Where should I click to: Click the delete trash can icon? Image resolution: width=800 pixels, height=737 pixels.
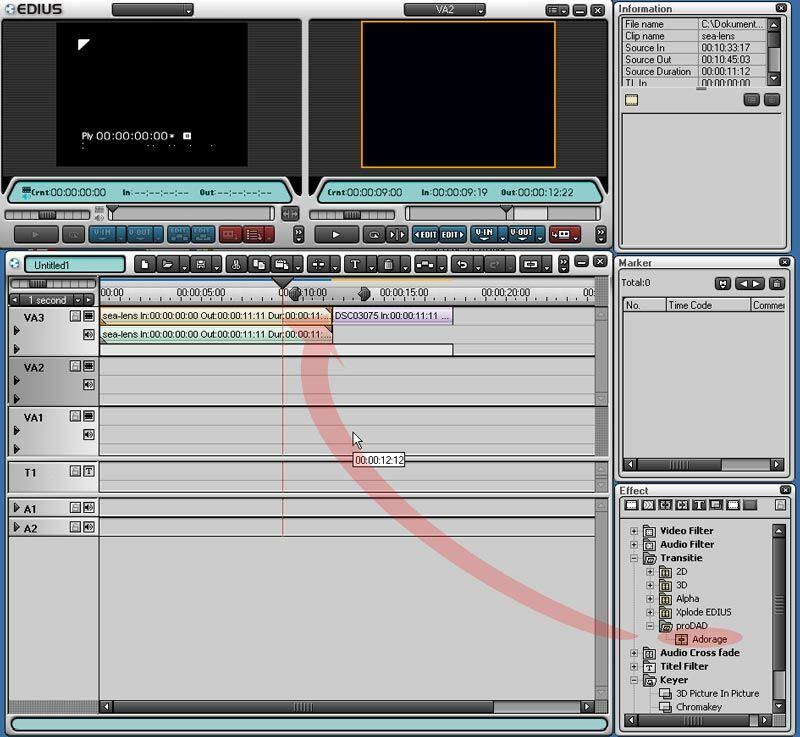coord(388,264)
